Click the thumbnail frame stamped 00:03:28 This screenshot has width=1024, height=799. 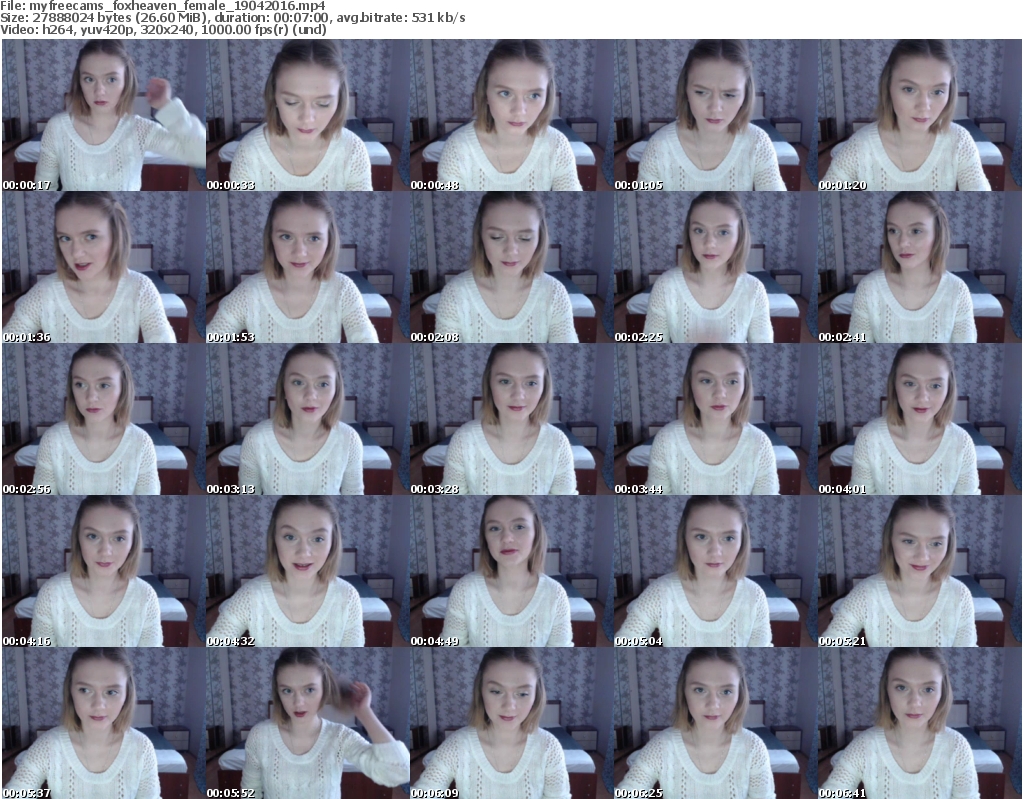tap(512, 419)
